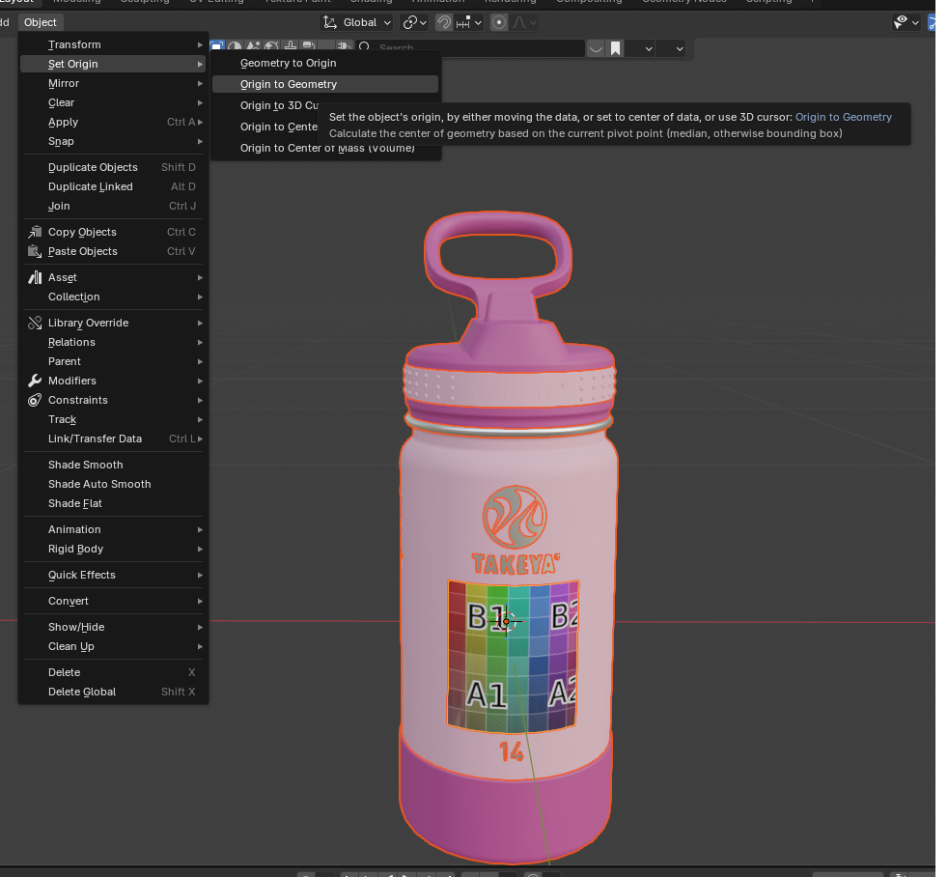Choose Duplicate Linked

pyautogui.click(x=113, y=187)
